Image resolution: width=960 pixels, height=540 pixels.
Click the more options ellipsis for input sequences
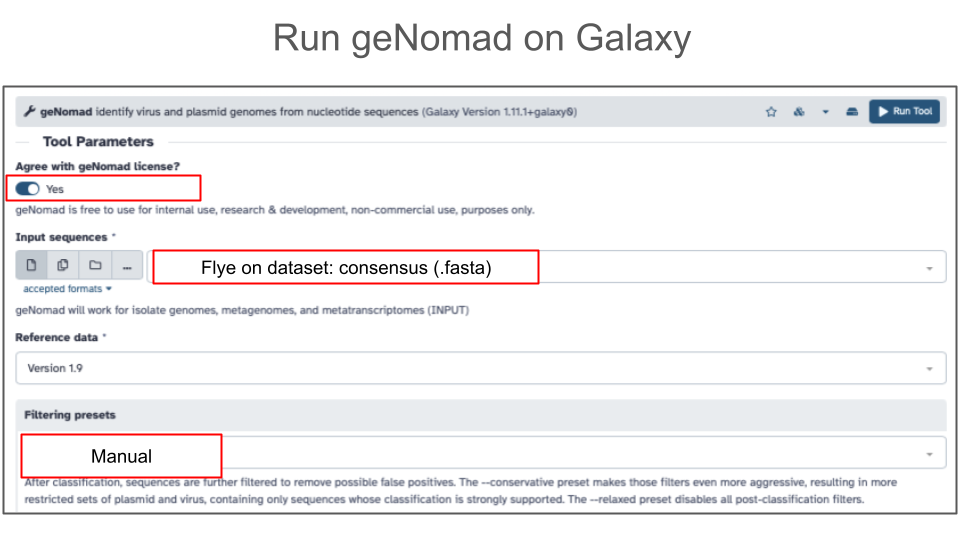(127, 266)
